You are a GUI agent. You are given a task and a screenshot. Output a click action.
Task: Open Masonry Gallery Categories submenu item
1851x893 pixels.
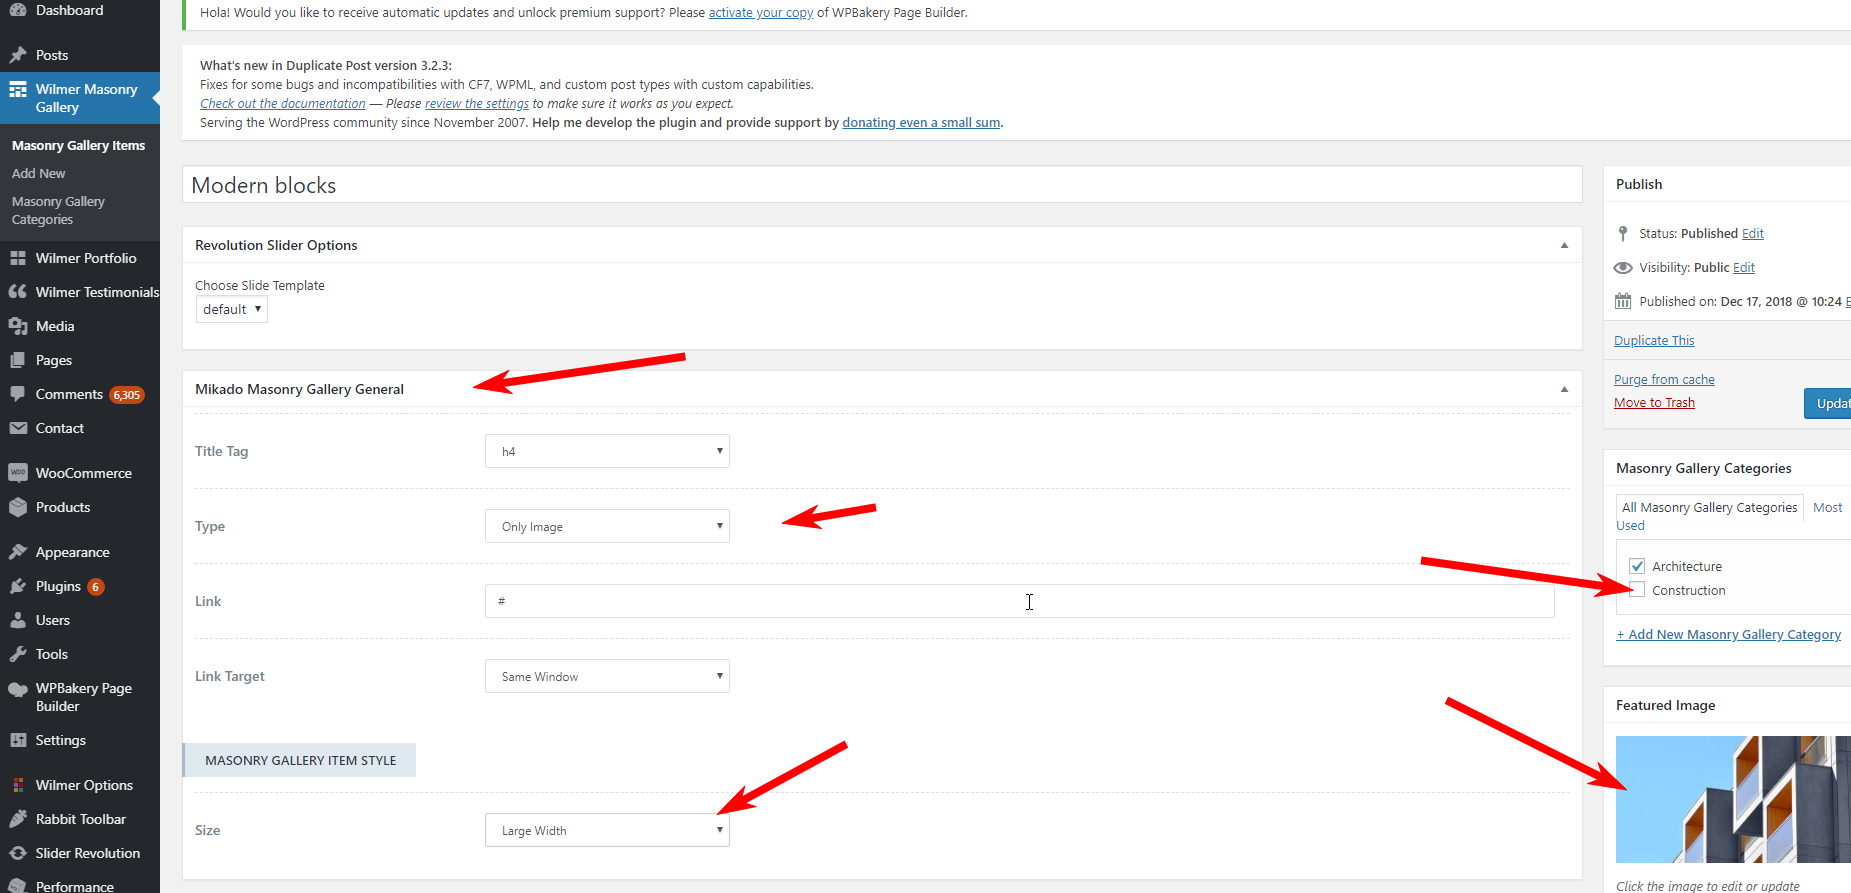58,210
